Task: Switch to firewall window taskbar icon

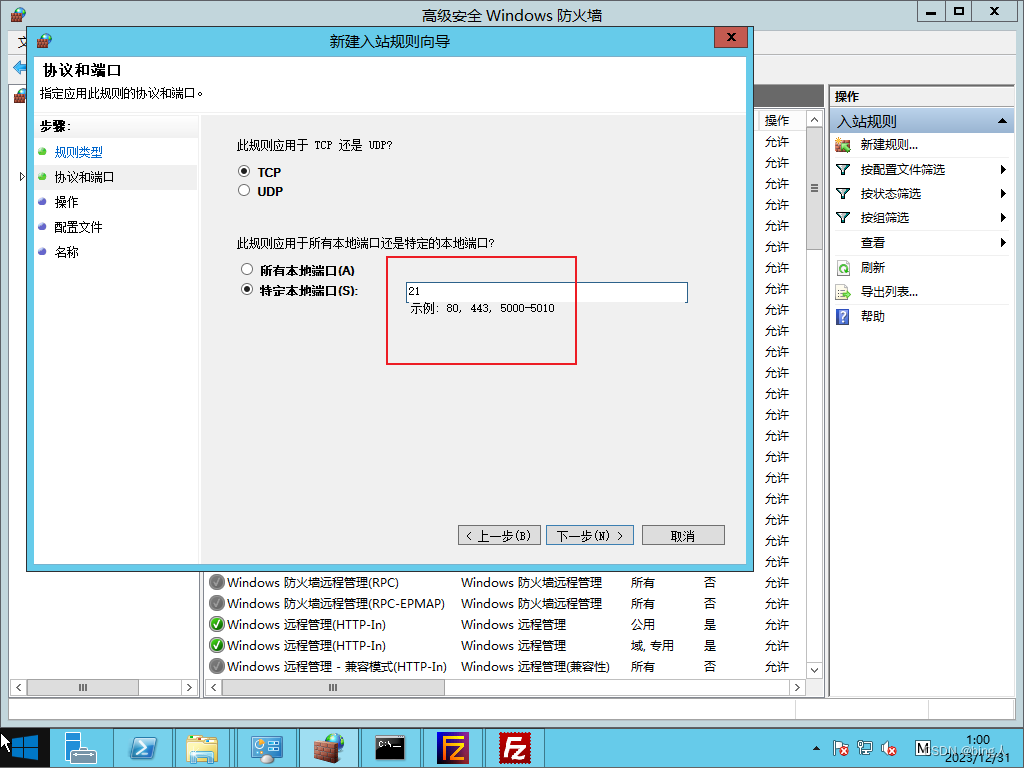Action: coord(329,748)
